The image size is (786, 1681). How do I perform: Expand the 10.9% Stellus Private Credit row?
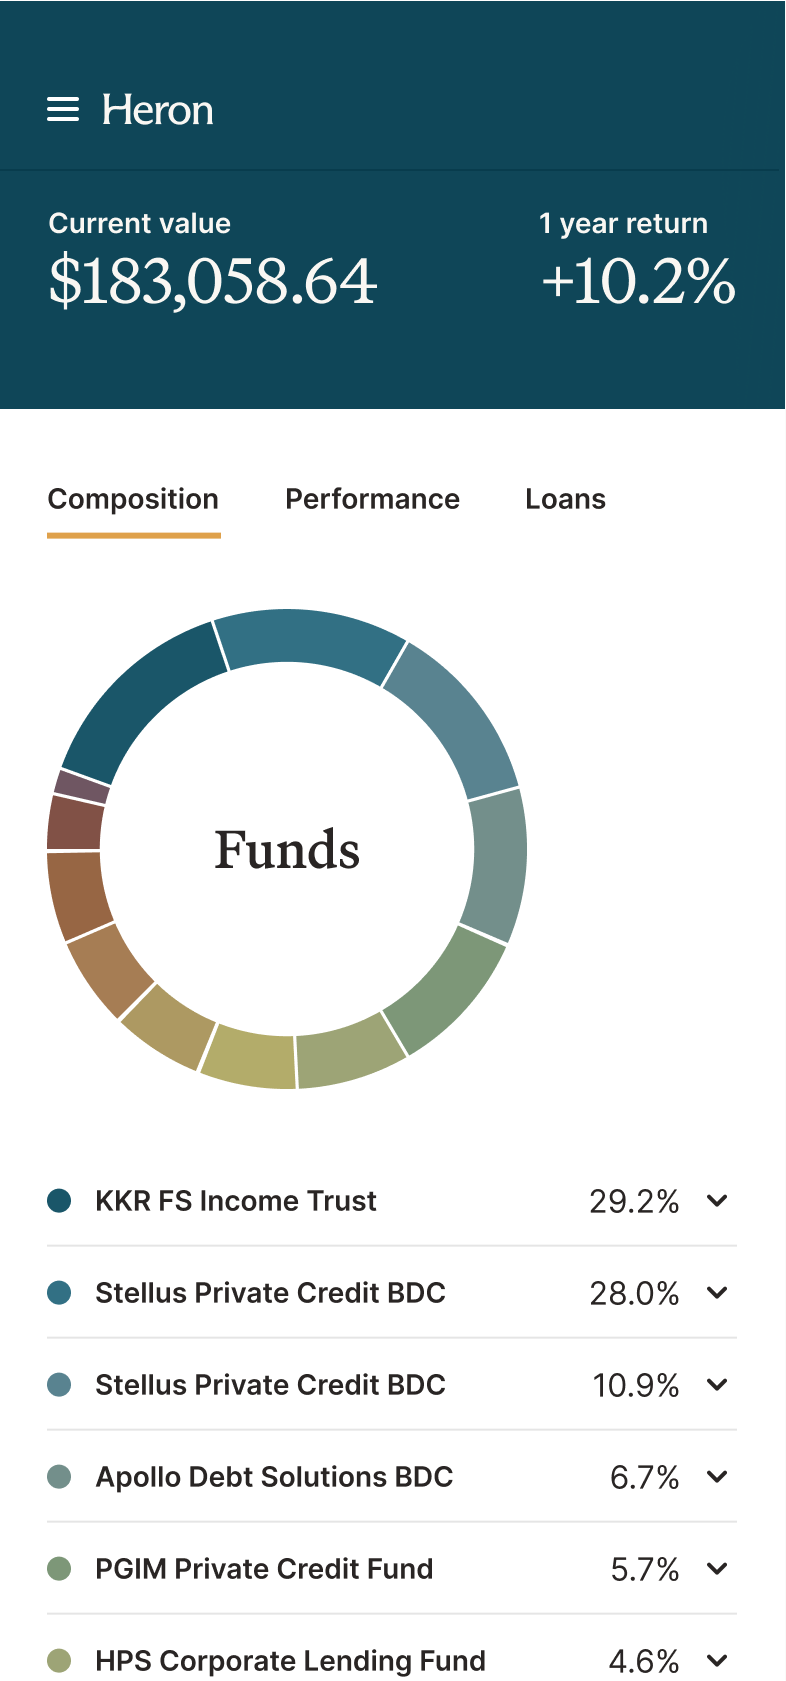(717, 1384)
